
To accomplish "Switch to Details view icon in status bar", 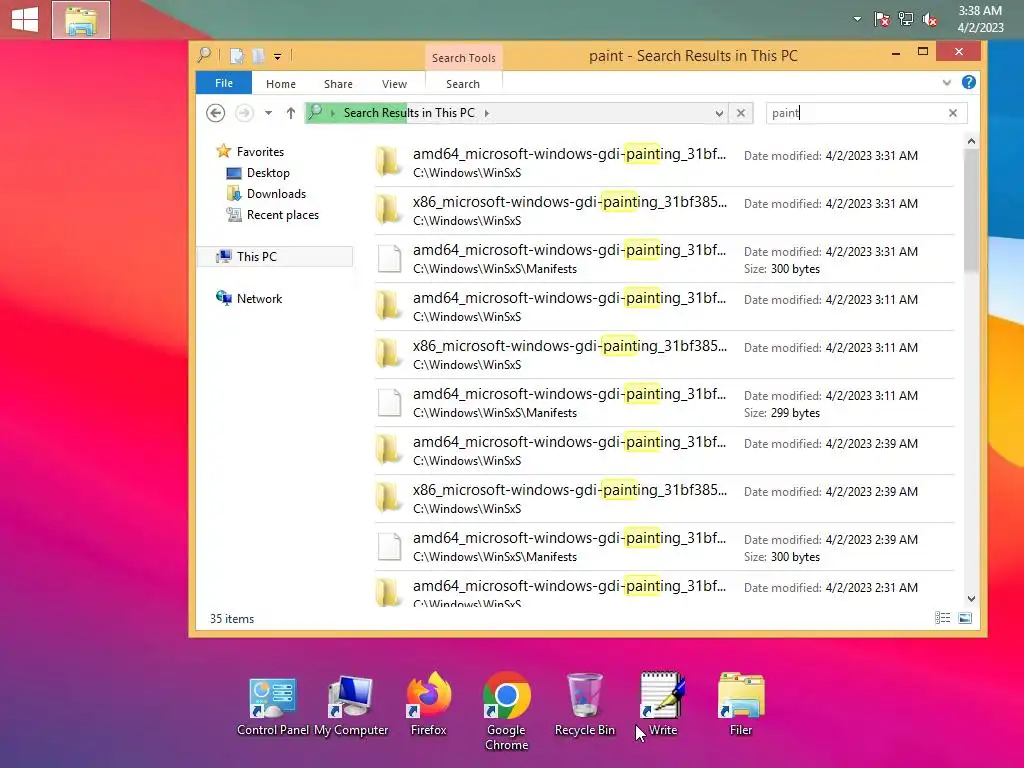I will coord(942,618).
